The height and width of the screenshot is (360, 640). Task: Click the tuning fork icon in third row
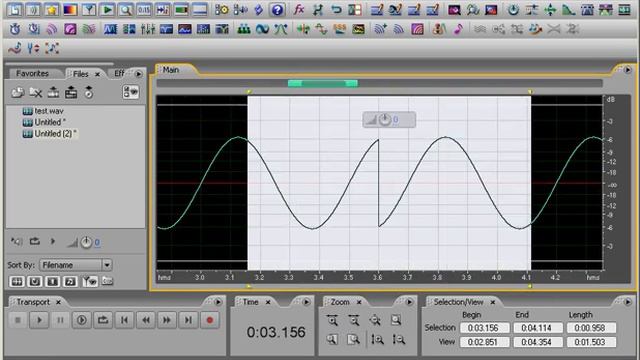pyautogui.click(x=33, y=49)
